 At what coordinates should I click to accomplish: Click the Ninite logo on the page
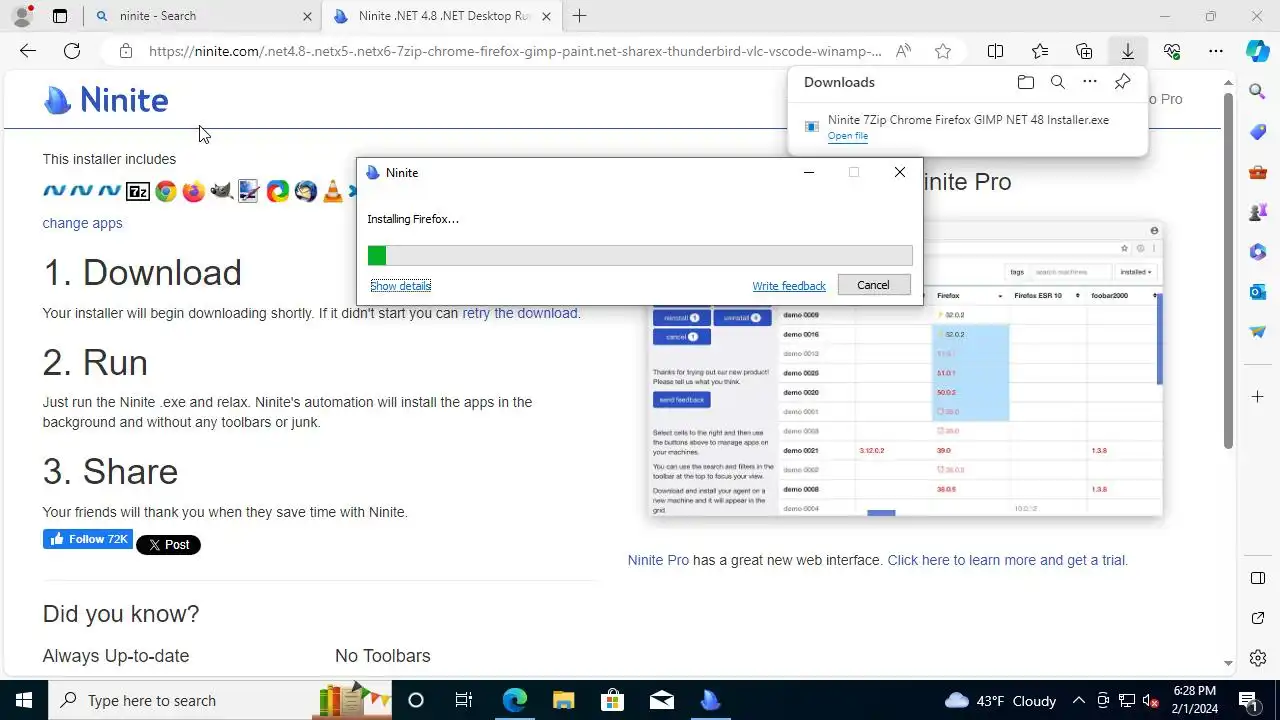[106, 100]
